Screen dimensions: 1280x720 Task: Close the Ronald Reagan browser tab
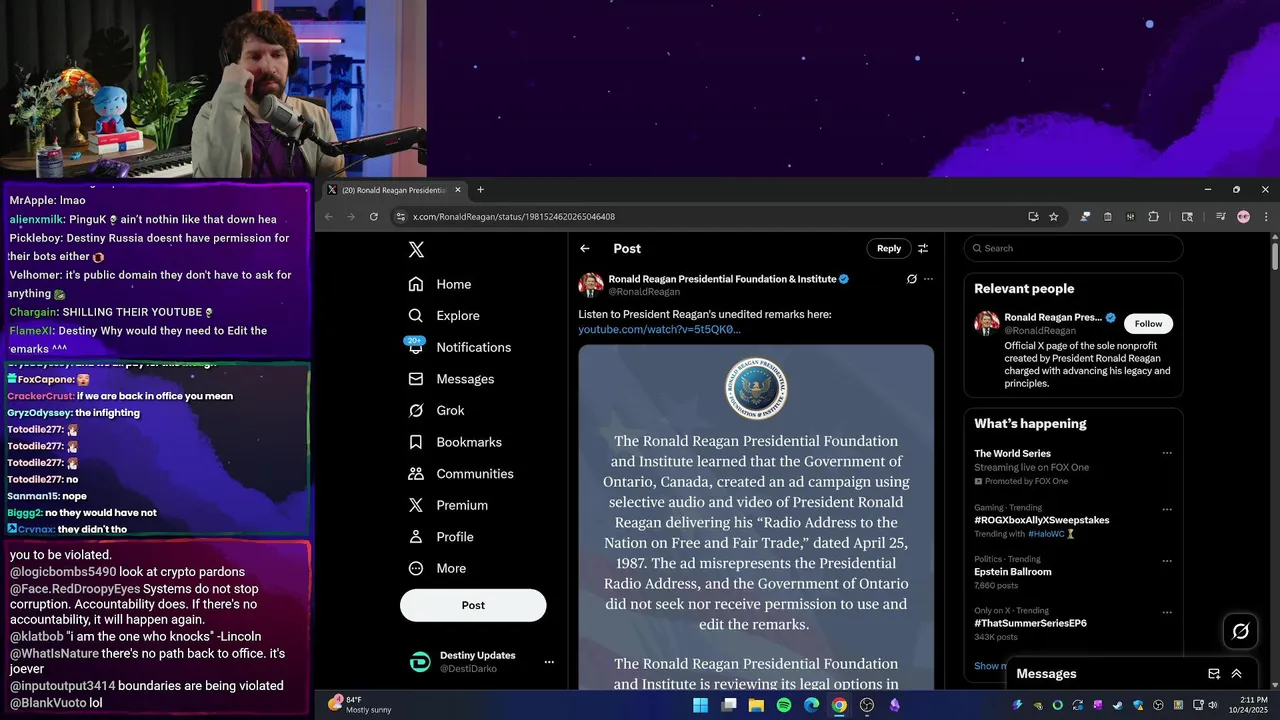coord(458,190)
